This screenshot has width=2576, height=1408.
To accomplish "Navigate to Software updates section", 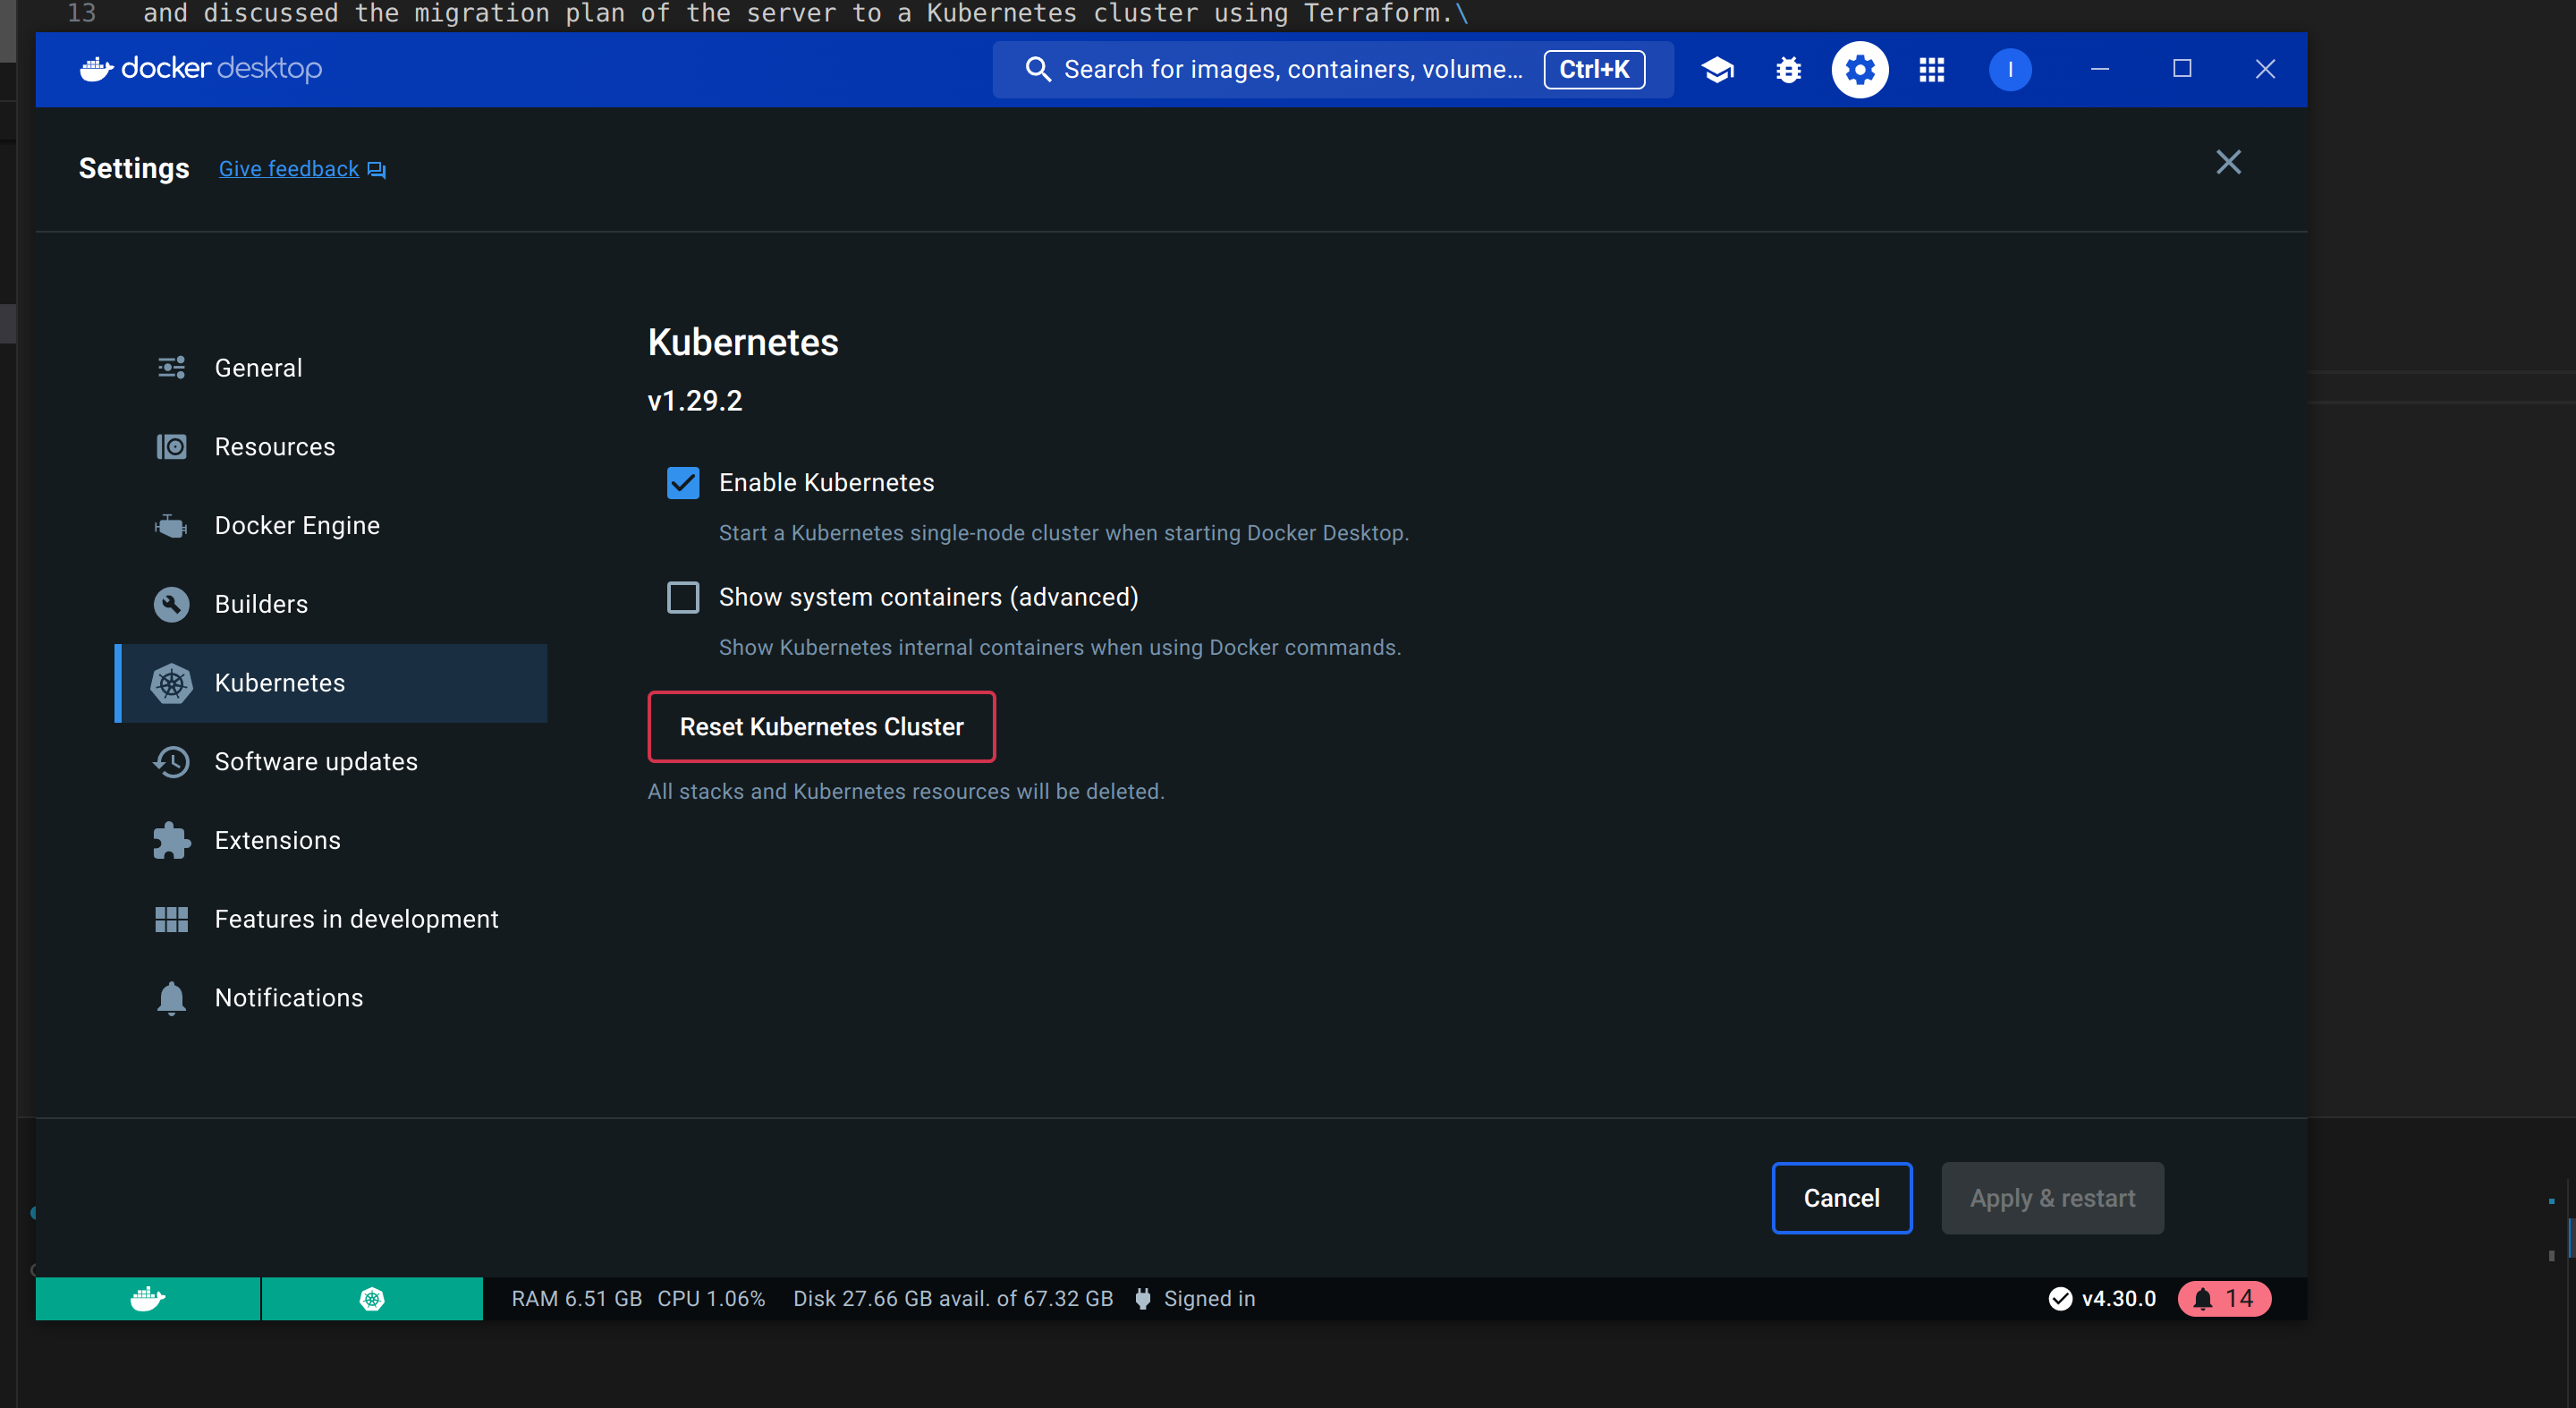I will 316,759.
